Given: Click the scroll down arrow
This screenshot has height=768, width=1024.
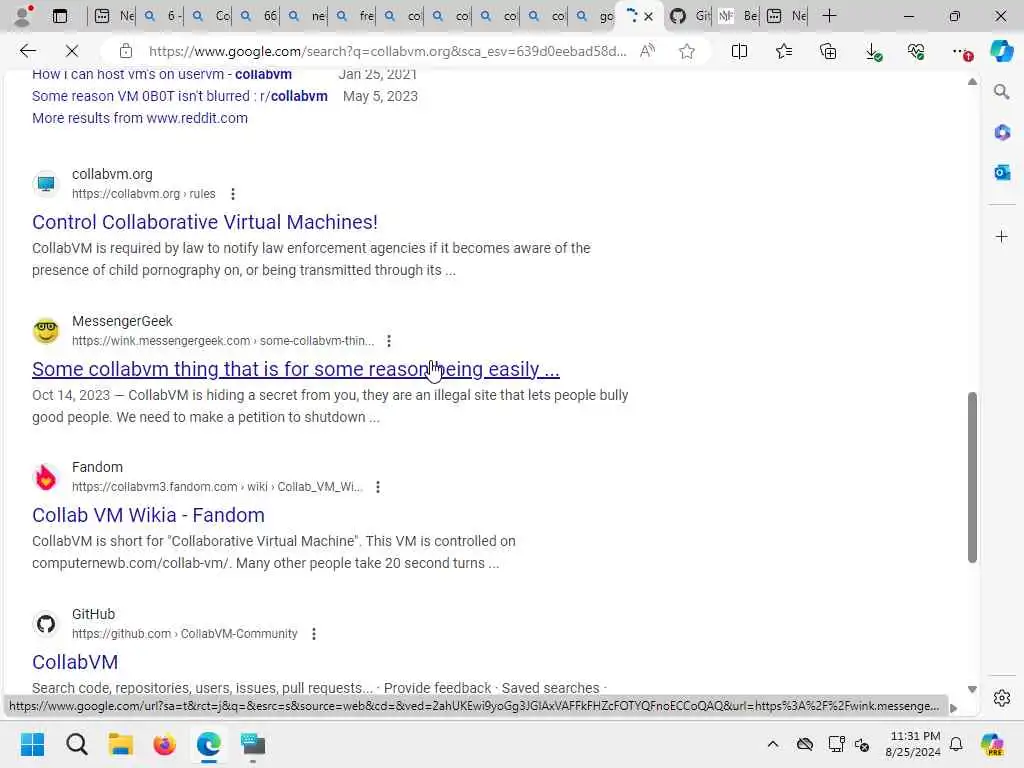Looking at the screenshot, I should (x=972, y=690).
